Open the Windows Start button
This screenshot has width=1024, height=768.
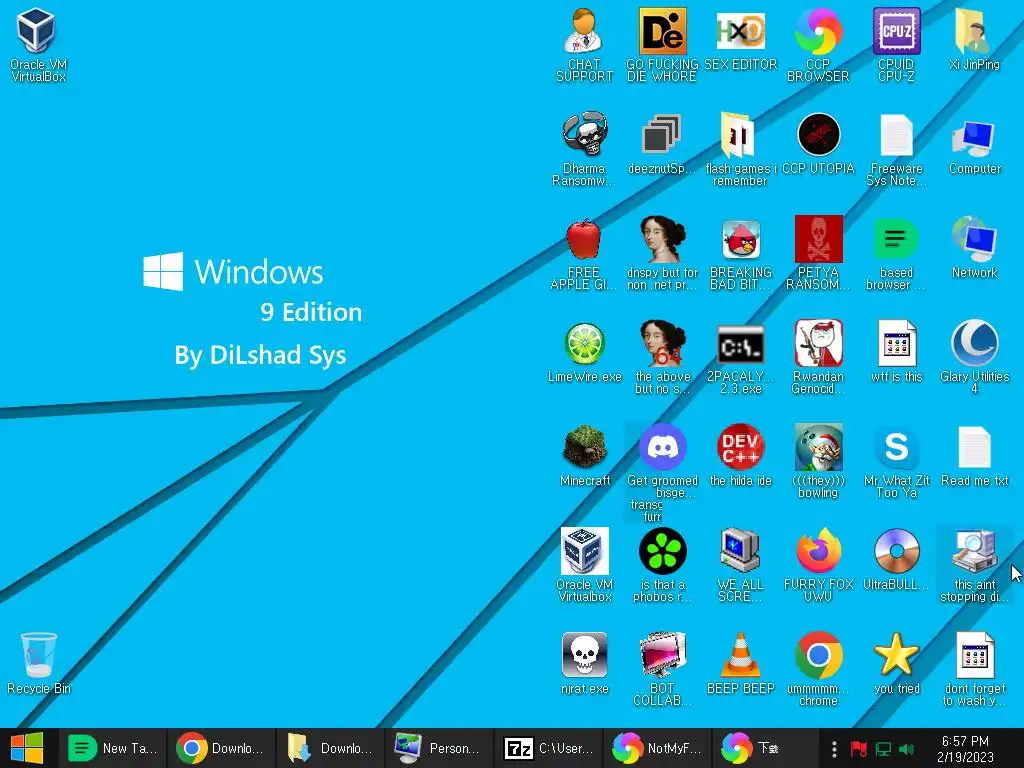point(27,748)
